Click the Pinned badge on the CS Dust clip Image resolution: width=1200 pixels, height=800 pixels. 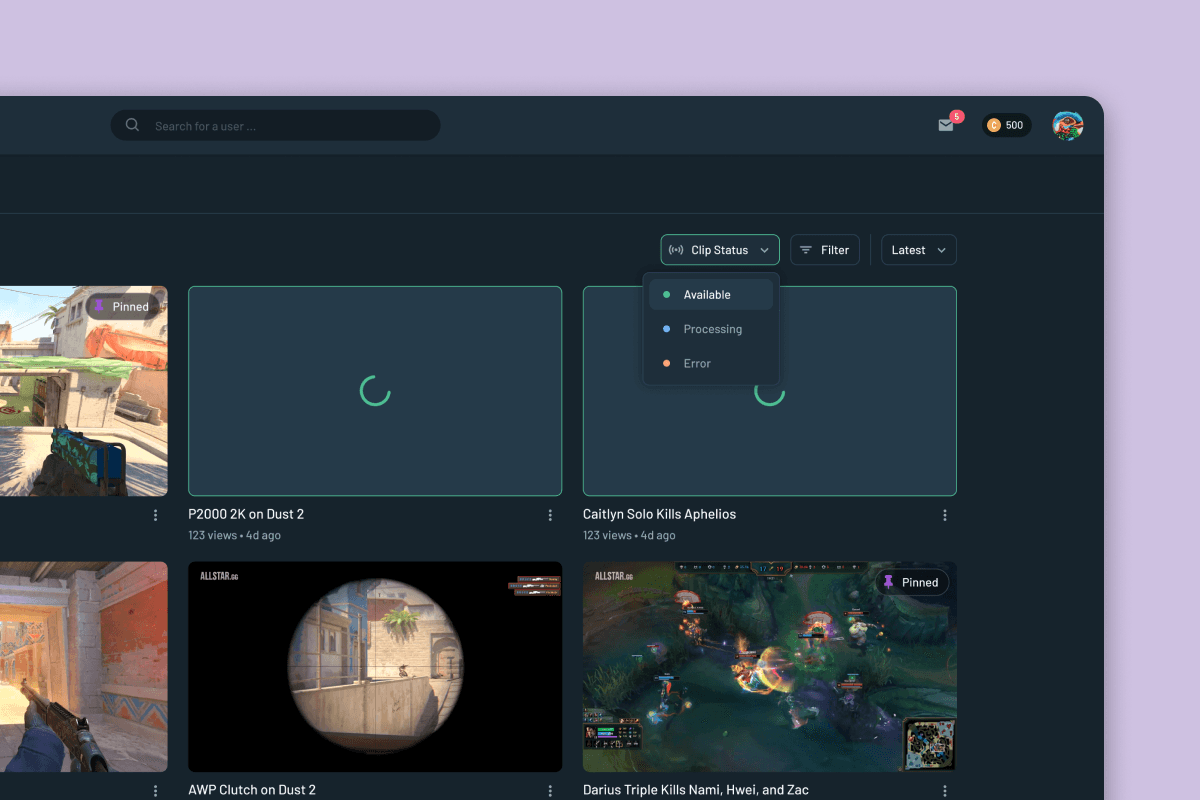[x=123, y=306]
